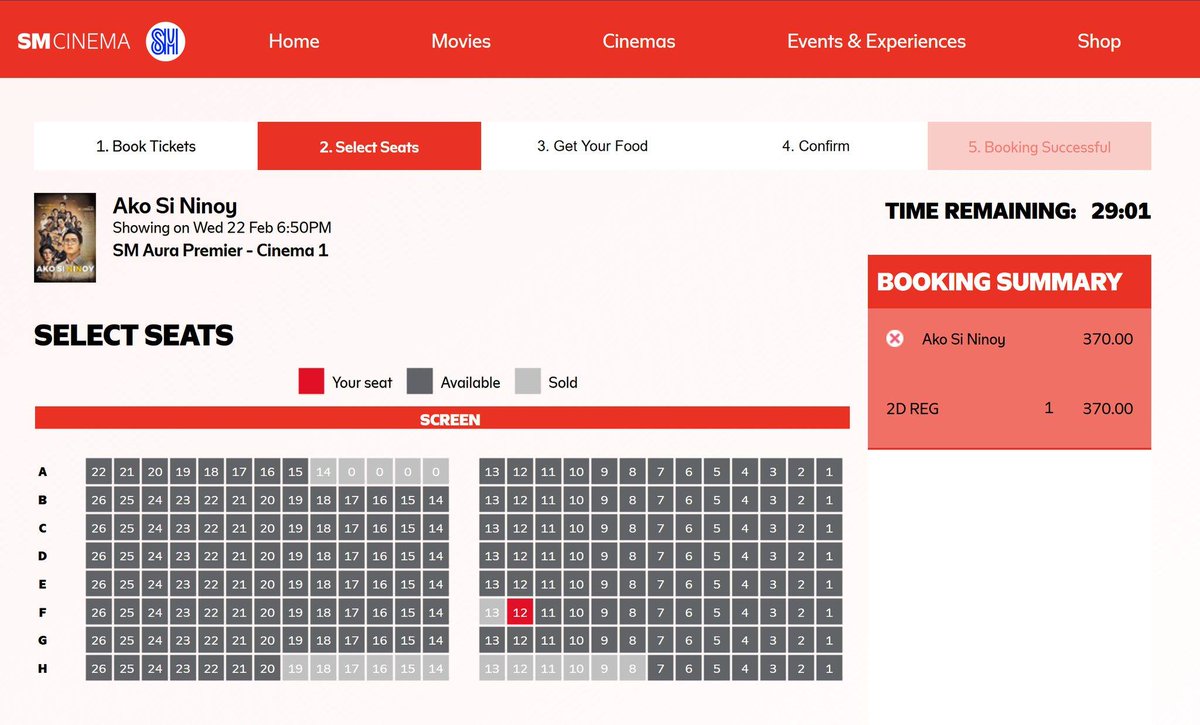Select seat A22 in the left block
The height and width of the screenshot is (725, 1200).
(x=98, y=472)
